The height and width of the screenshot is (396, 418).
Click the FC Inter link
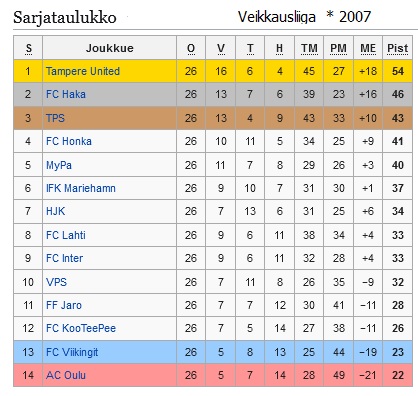tap(64, 258)
